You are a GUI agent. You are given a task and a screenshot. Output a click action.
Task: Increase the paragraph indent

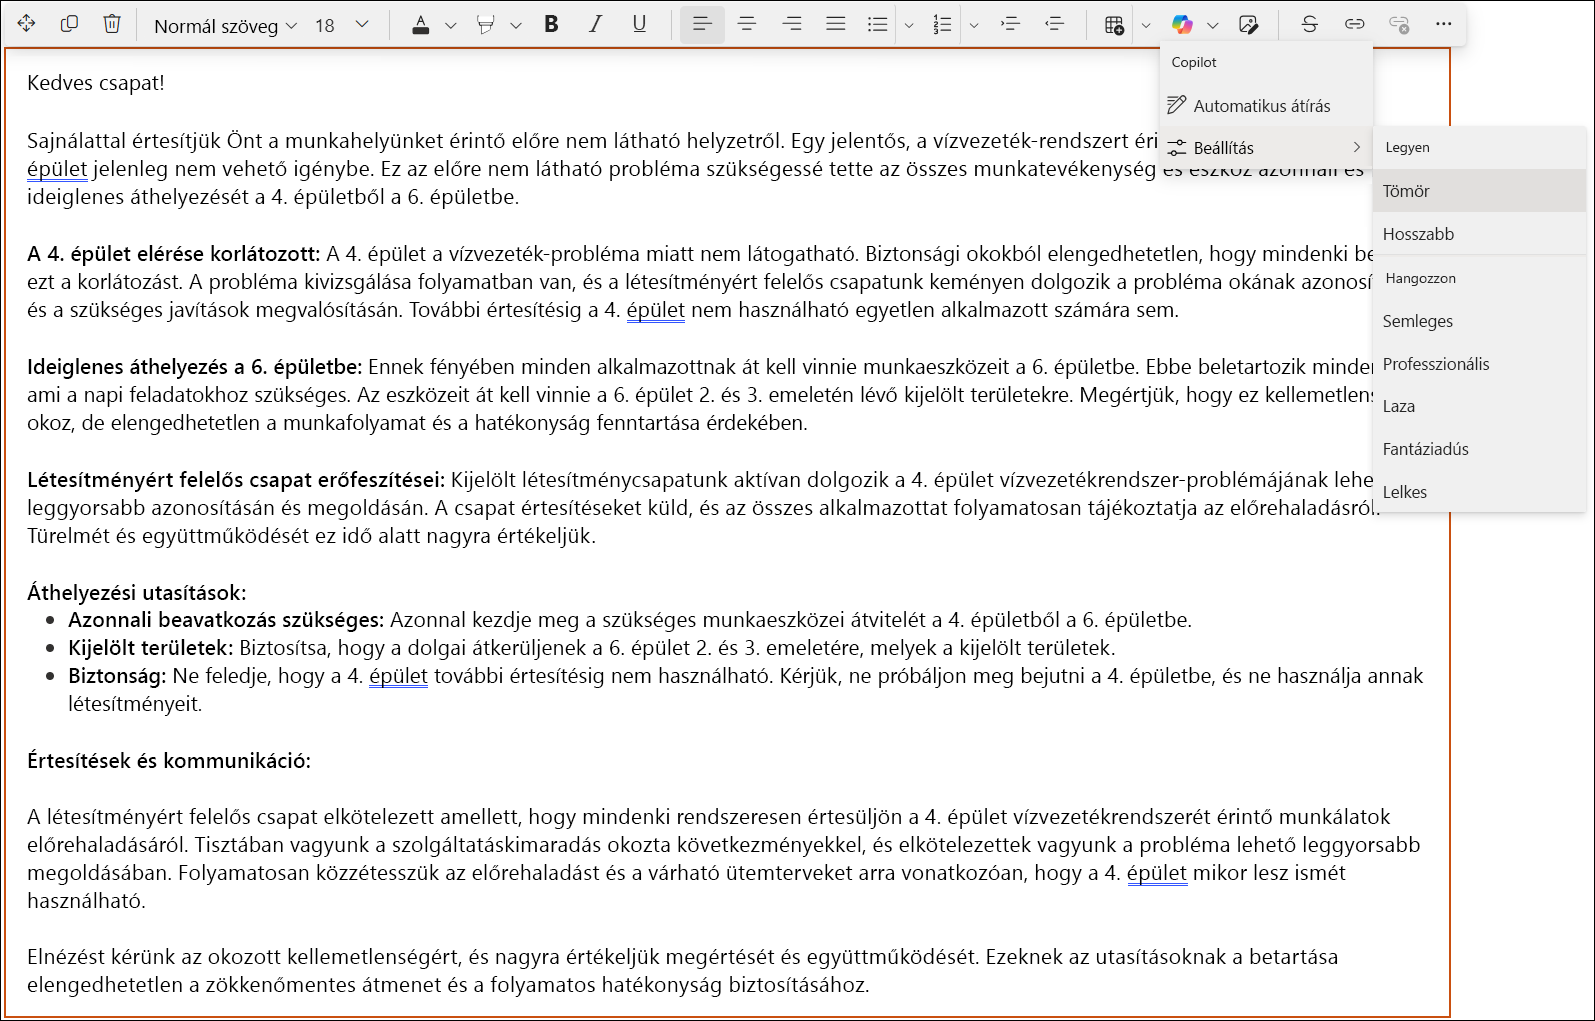[1010, 24]
